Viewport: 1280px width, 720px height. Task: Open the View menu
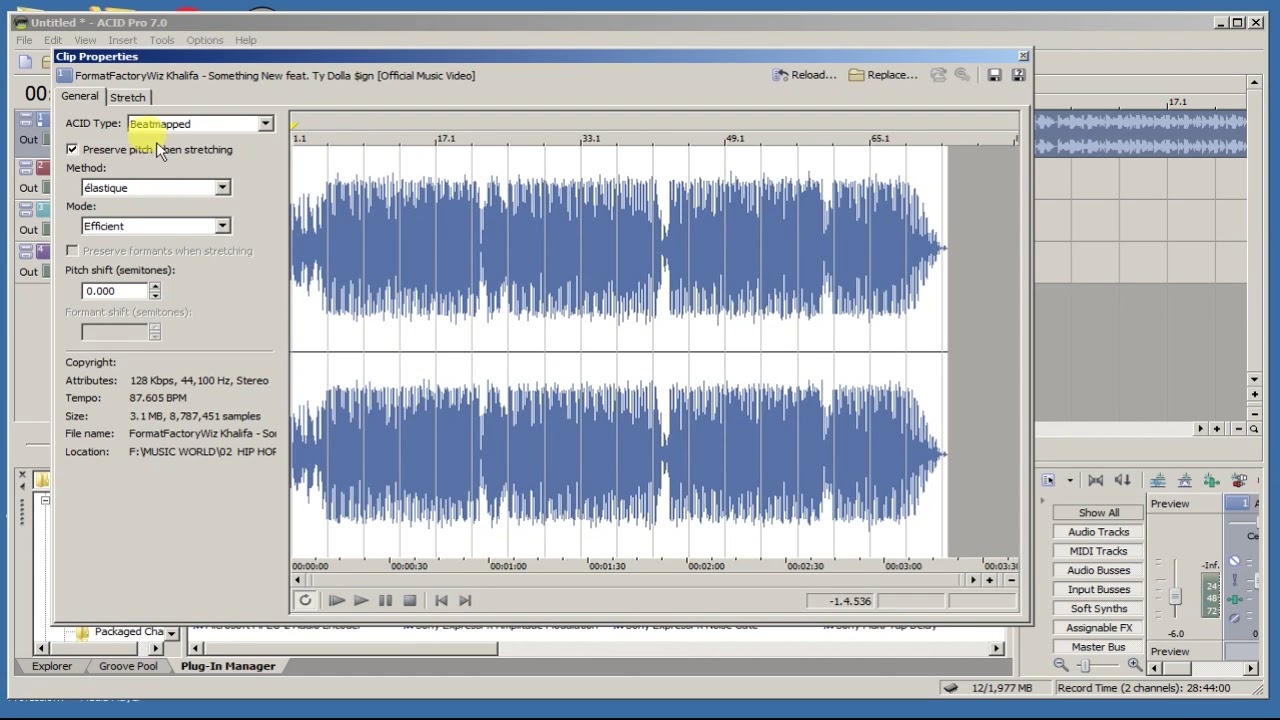[x=85, y=40]
